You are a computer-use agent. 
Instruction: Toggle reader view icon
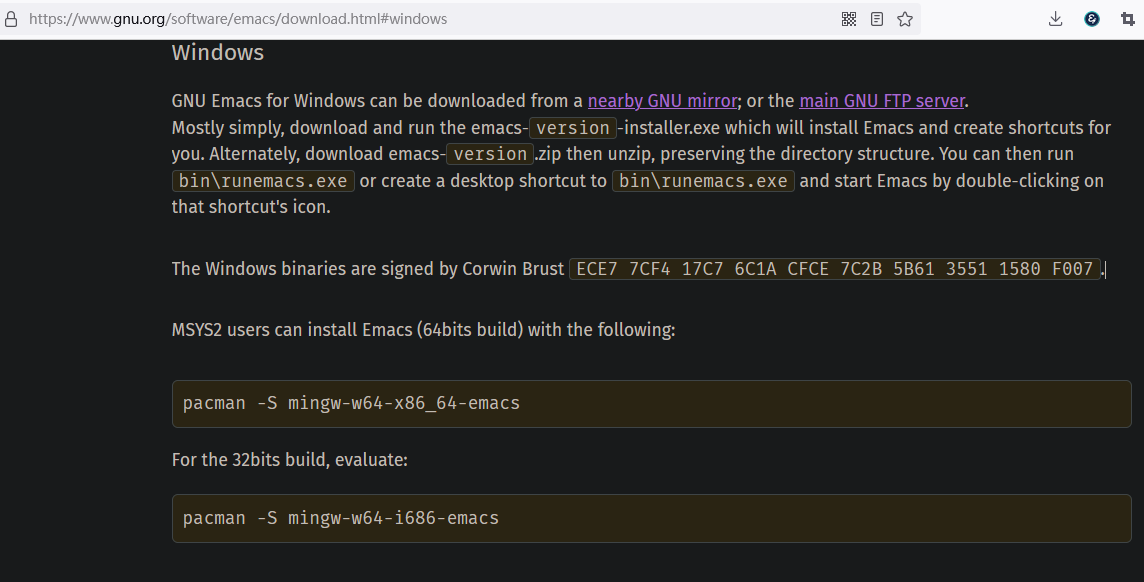point(877,19)
